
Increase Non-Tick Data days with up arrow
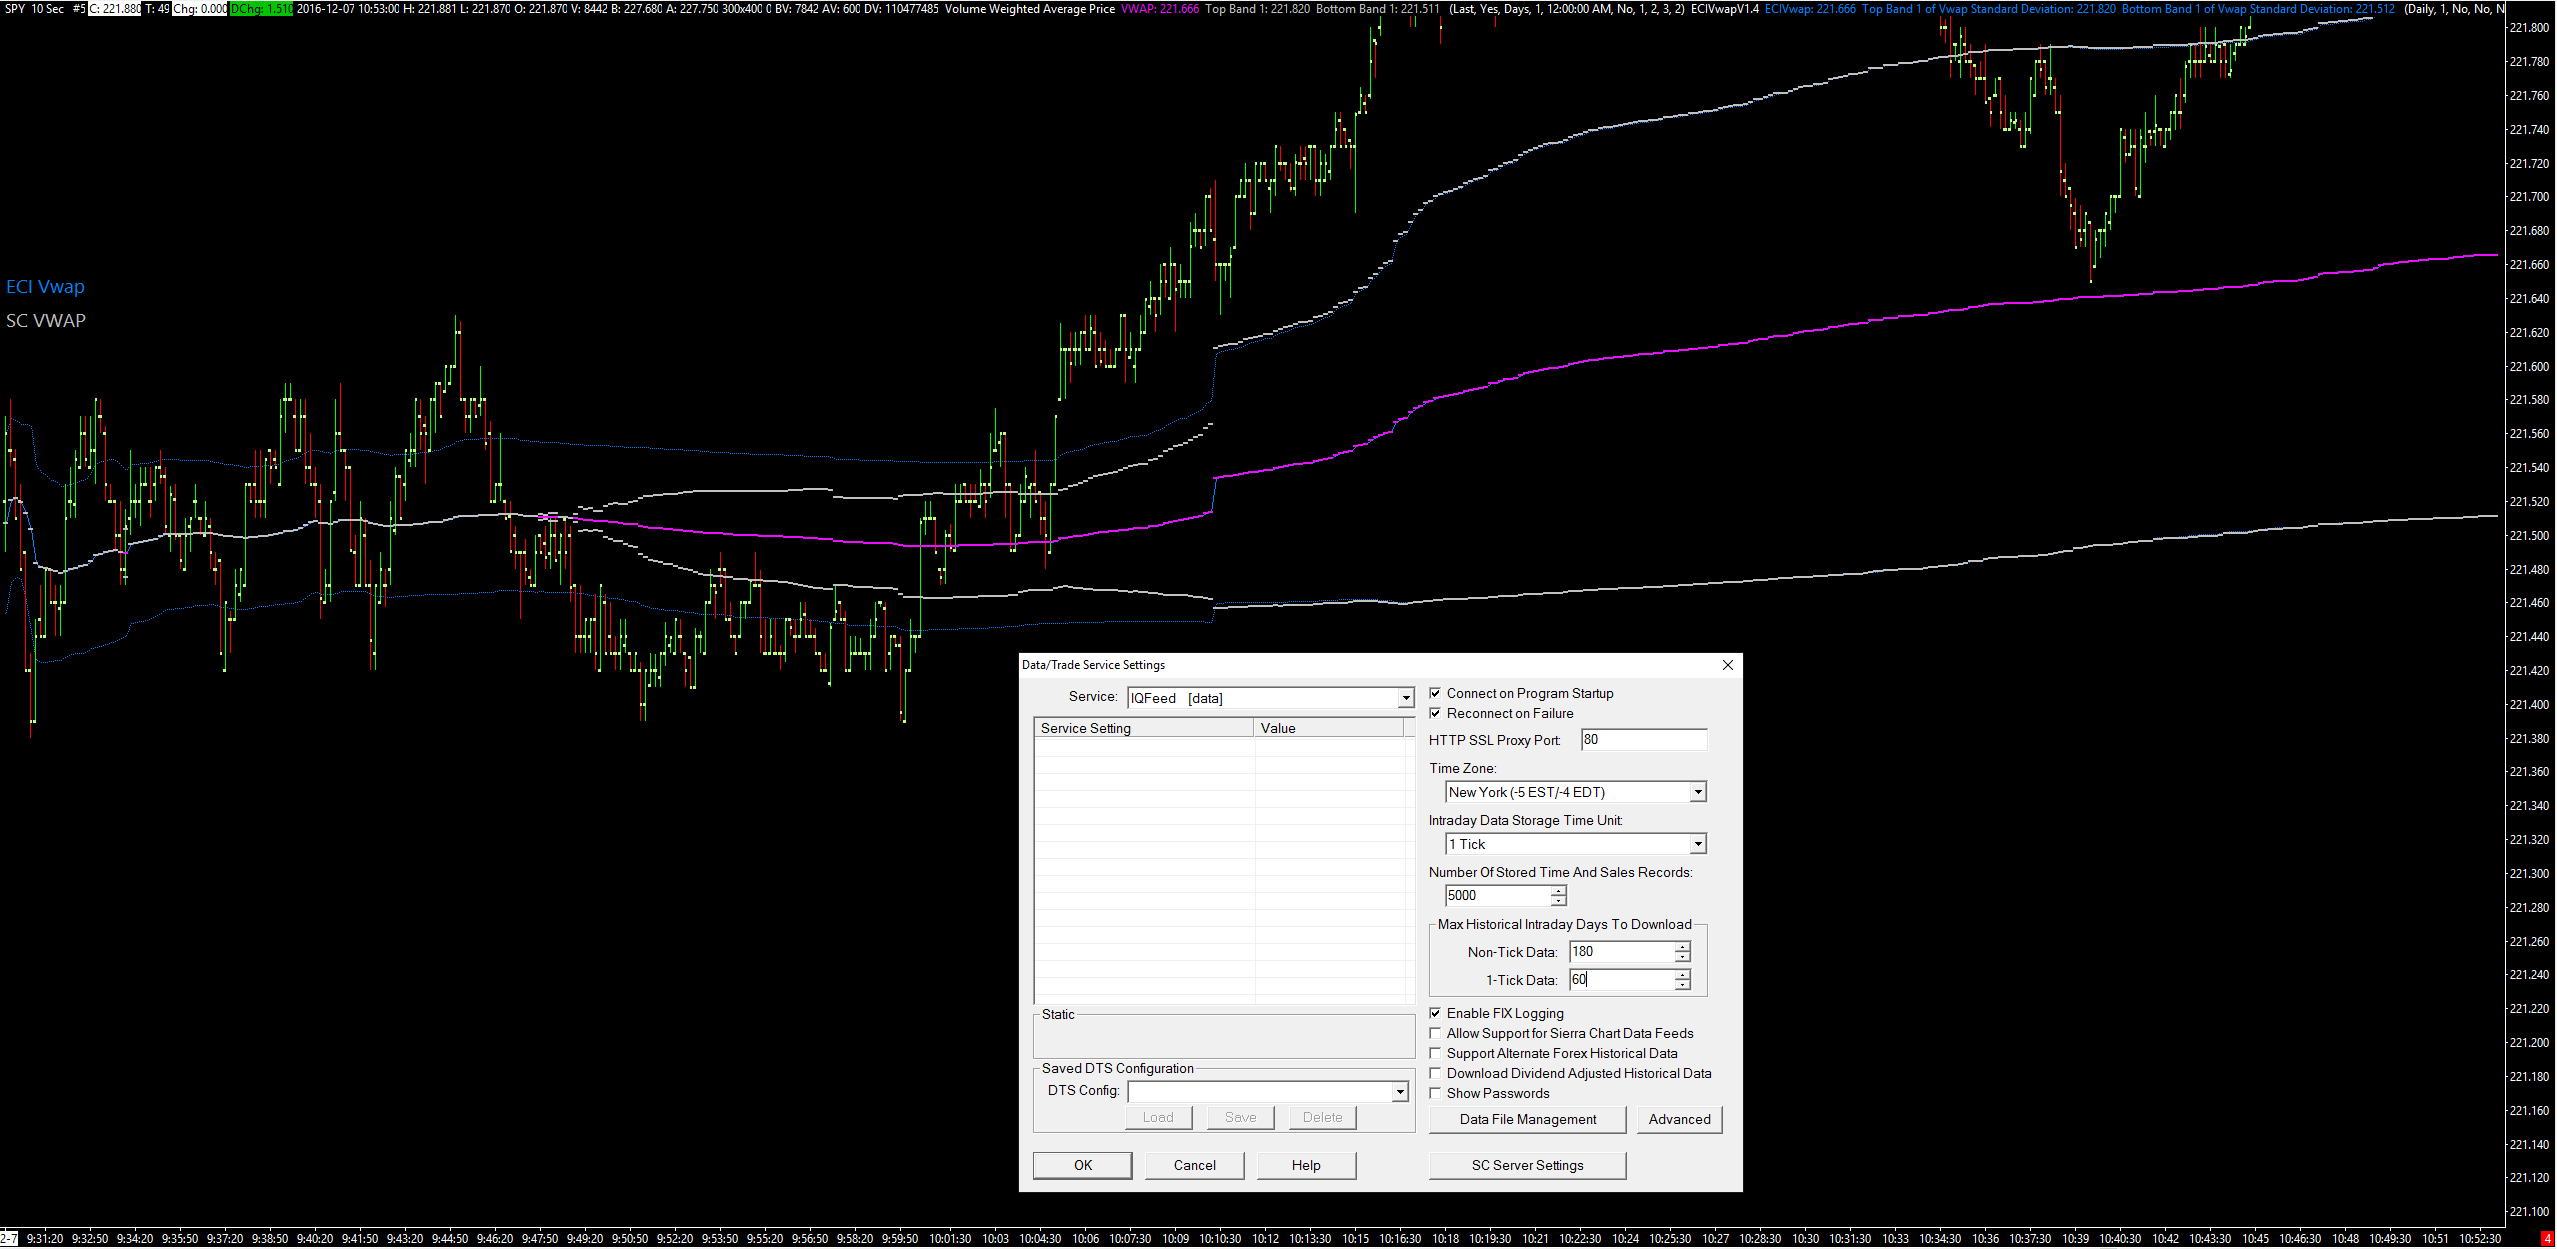click(1683, 946)
